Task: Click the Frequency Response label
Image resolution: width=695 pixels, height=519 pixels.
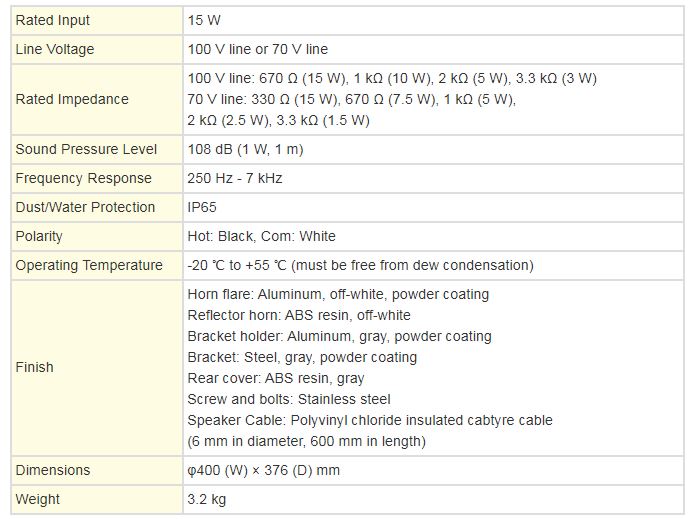Action: coord(83,178)
